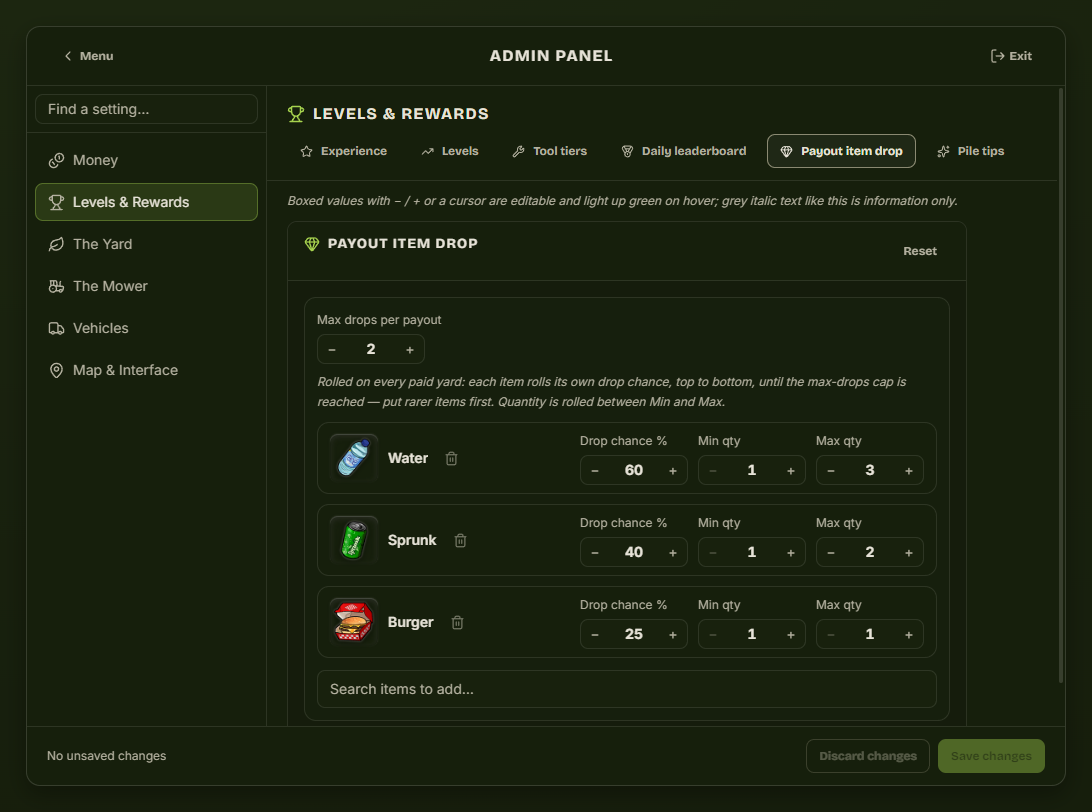The image size is (1092, 812).
Task: Focus the Find a setting search box
Action: tap(146, 109)
